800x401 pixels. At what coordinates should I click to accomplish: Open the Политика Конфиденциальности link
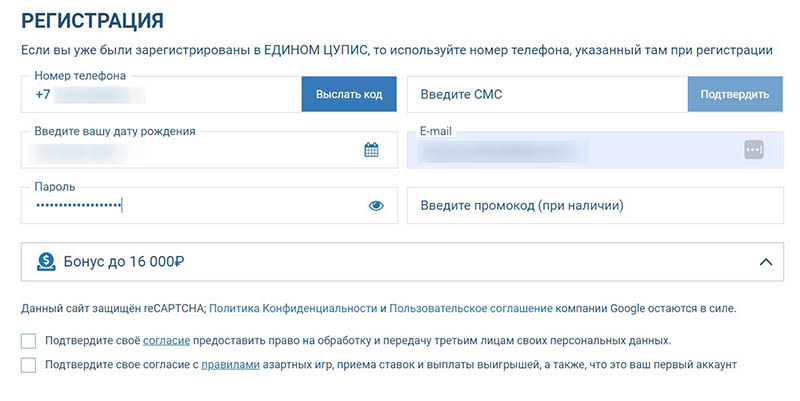click(x=293, y=309)
